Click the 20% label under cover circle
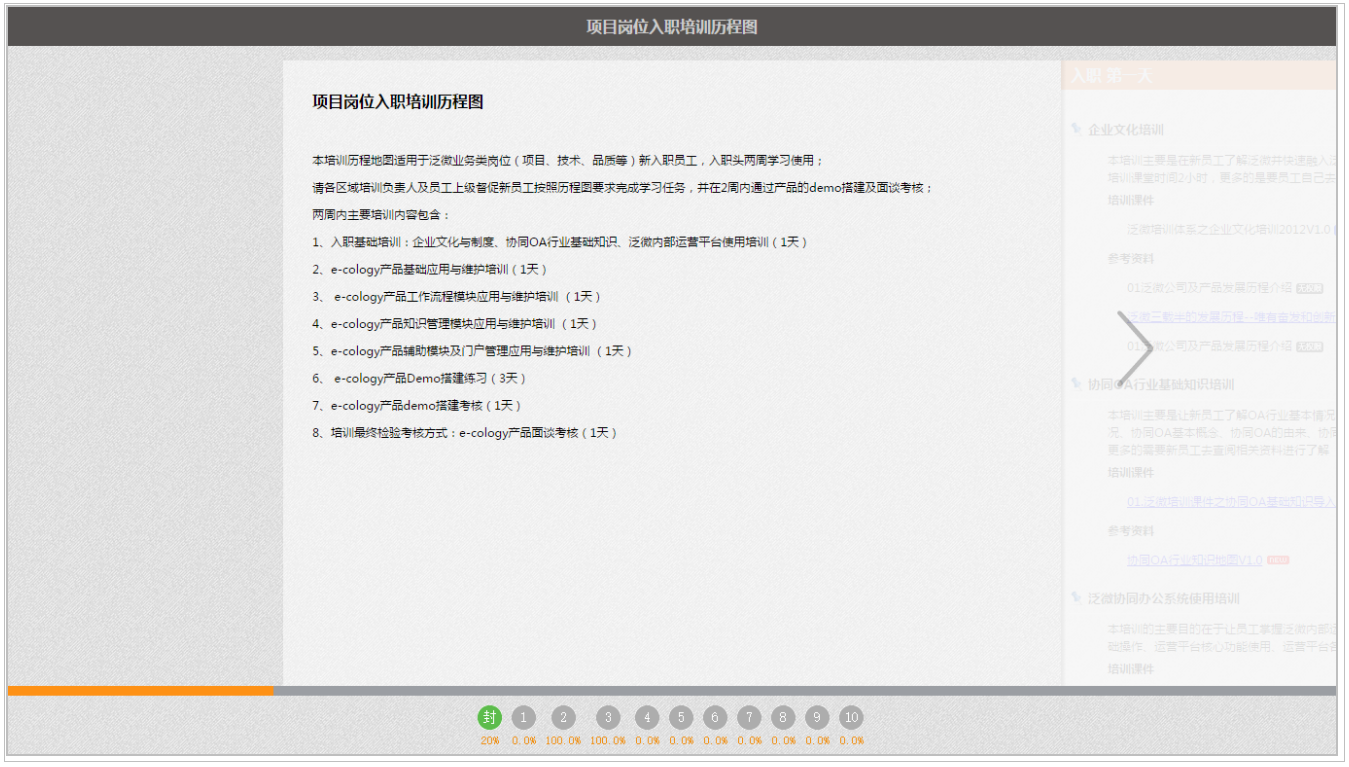1349x767 pixels. coord(490,741)
